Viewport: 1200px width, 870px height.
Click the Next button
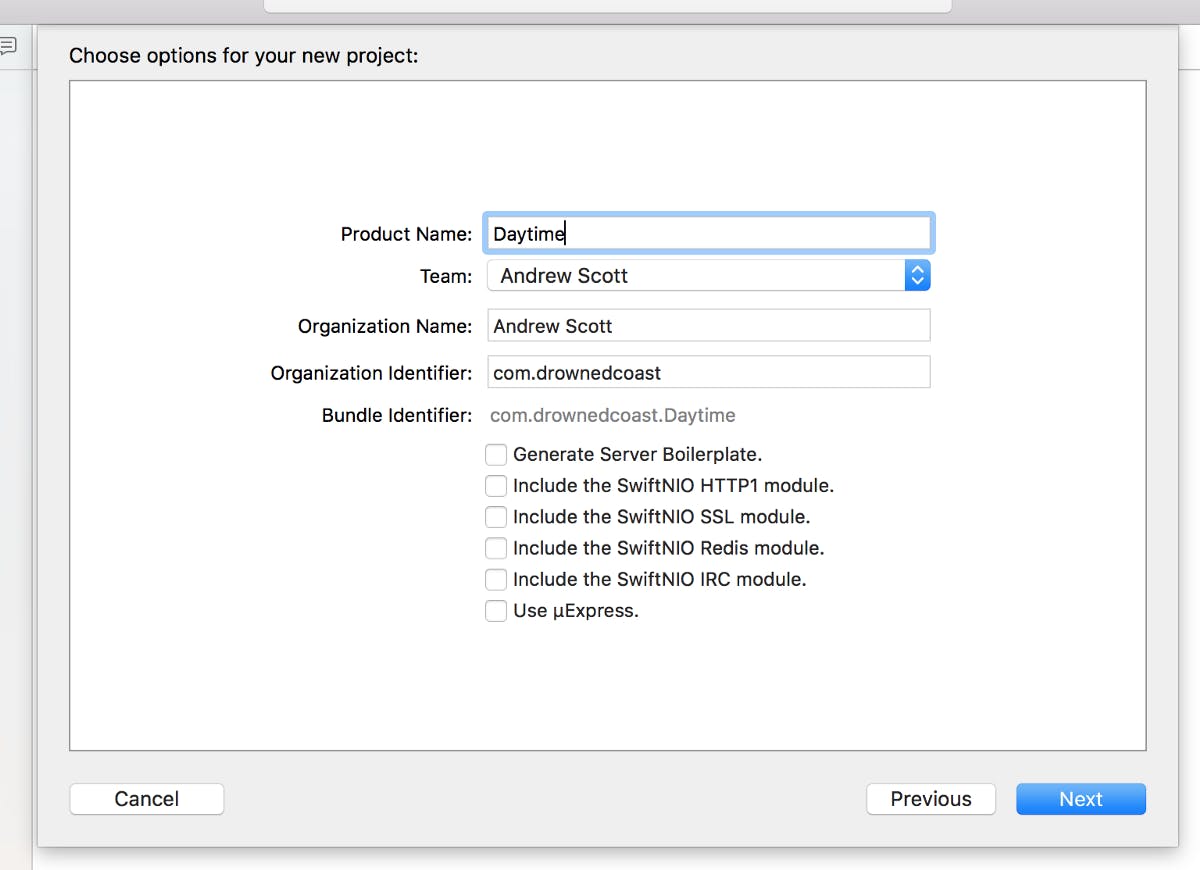click(x=1081, y=798)
